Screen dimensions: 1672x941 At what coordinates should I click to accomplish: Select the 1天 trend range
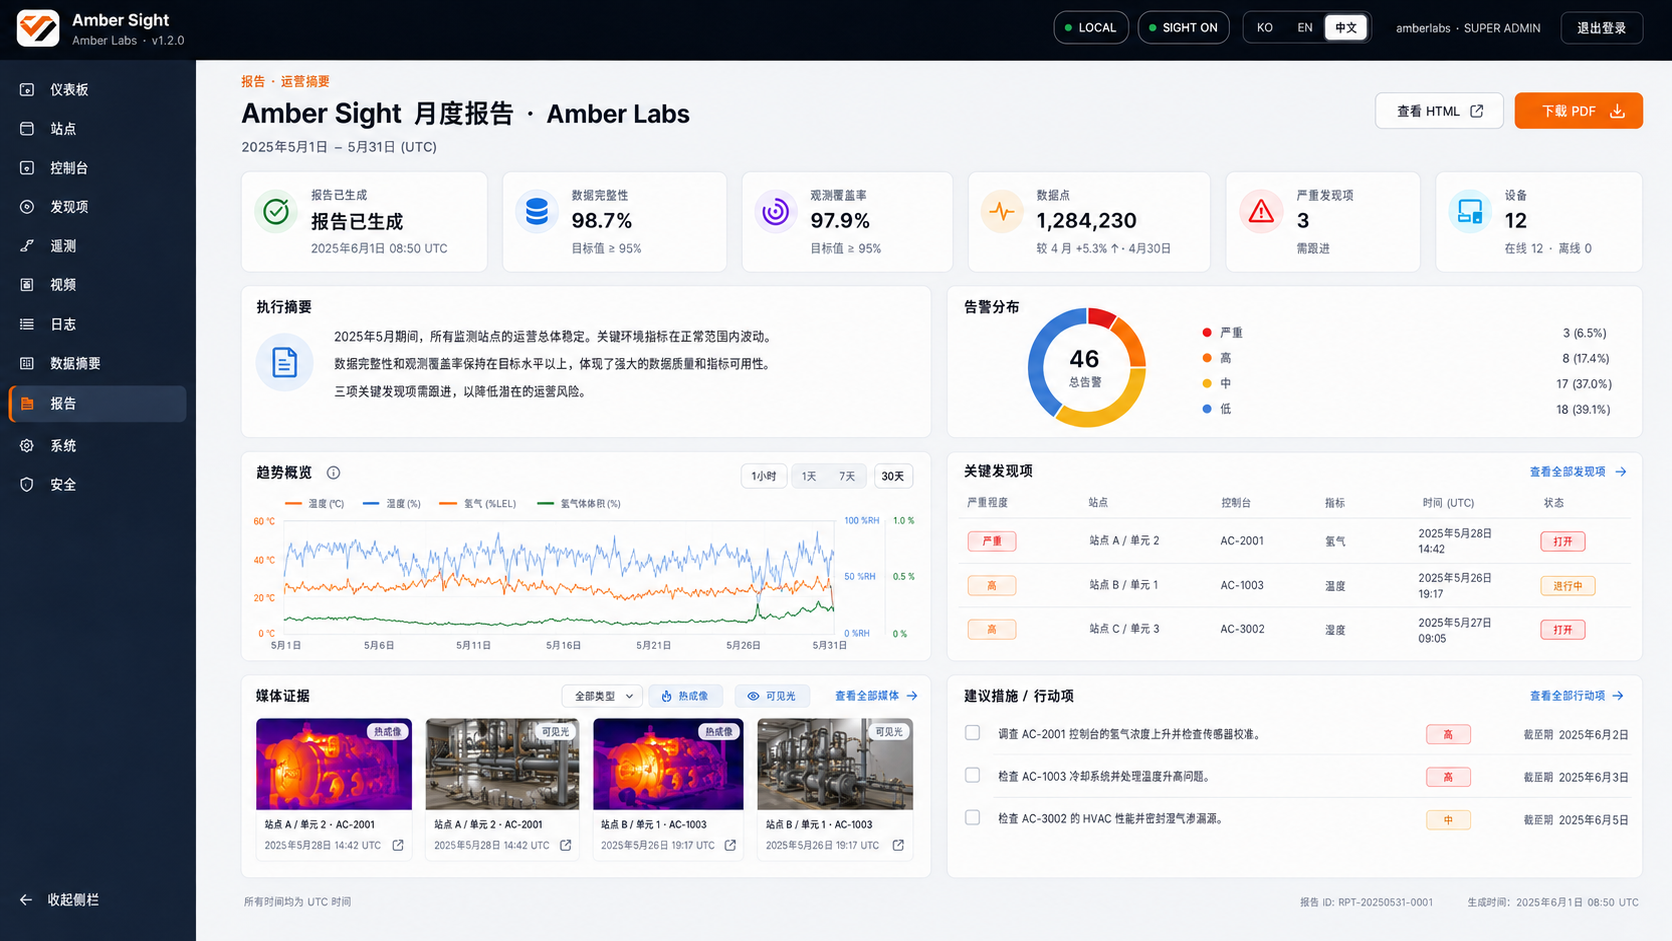point(809,476)
